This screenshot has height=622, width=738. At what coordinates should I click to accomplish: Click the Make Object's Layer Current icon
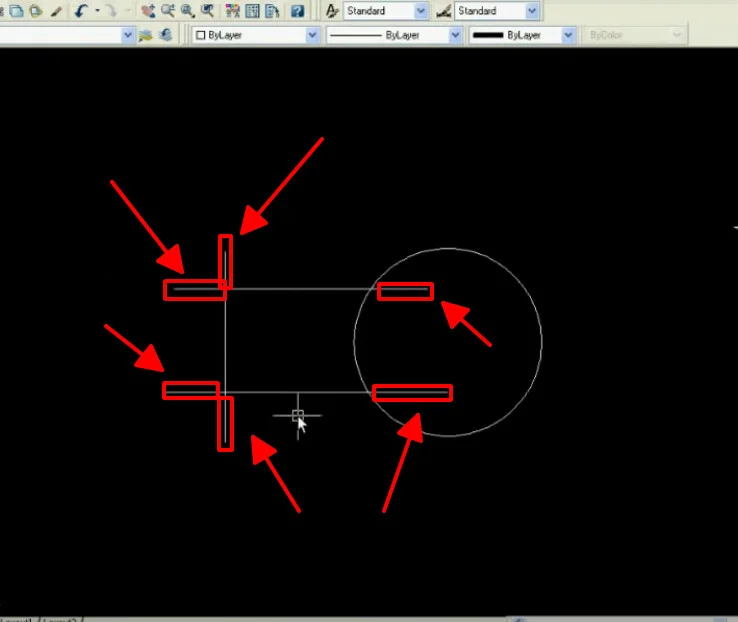coord(146,35)
